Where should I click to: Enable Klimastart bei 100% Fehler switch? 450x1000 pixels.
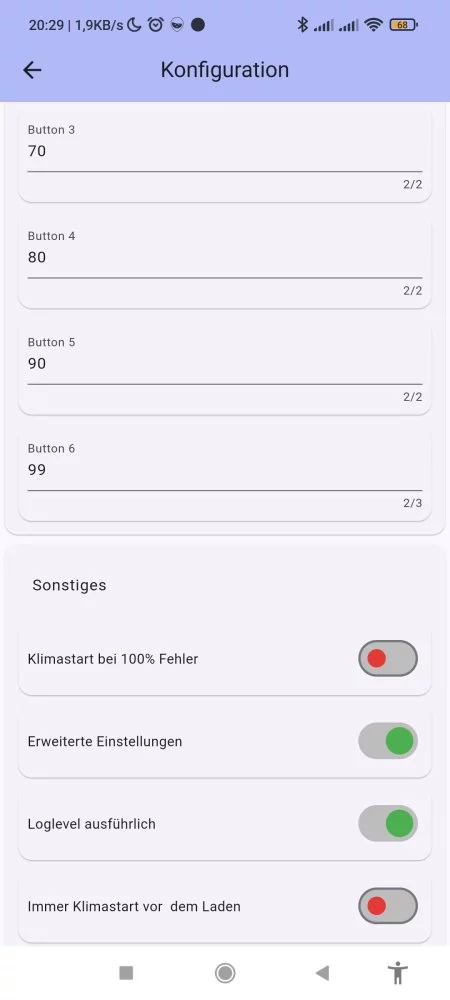coord(388,659)
